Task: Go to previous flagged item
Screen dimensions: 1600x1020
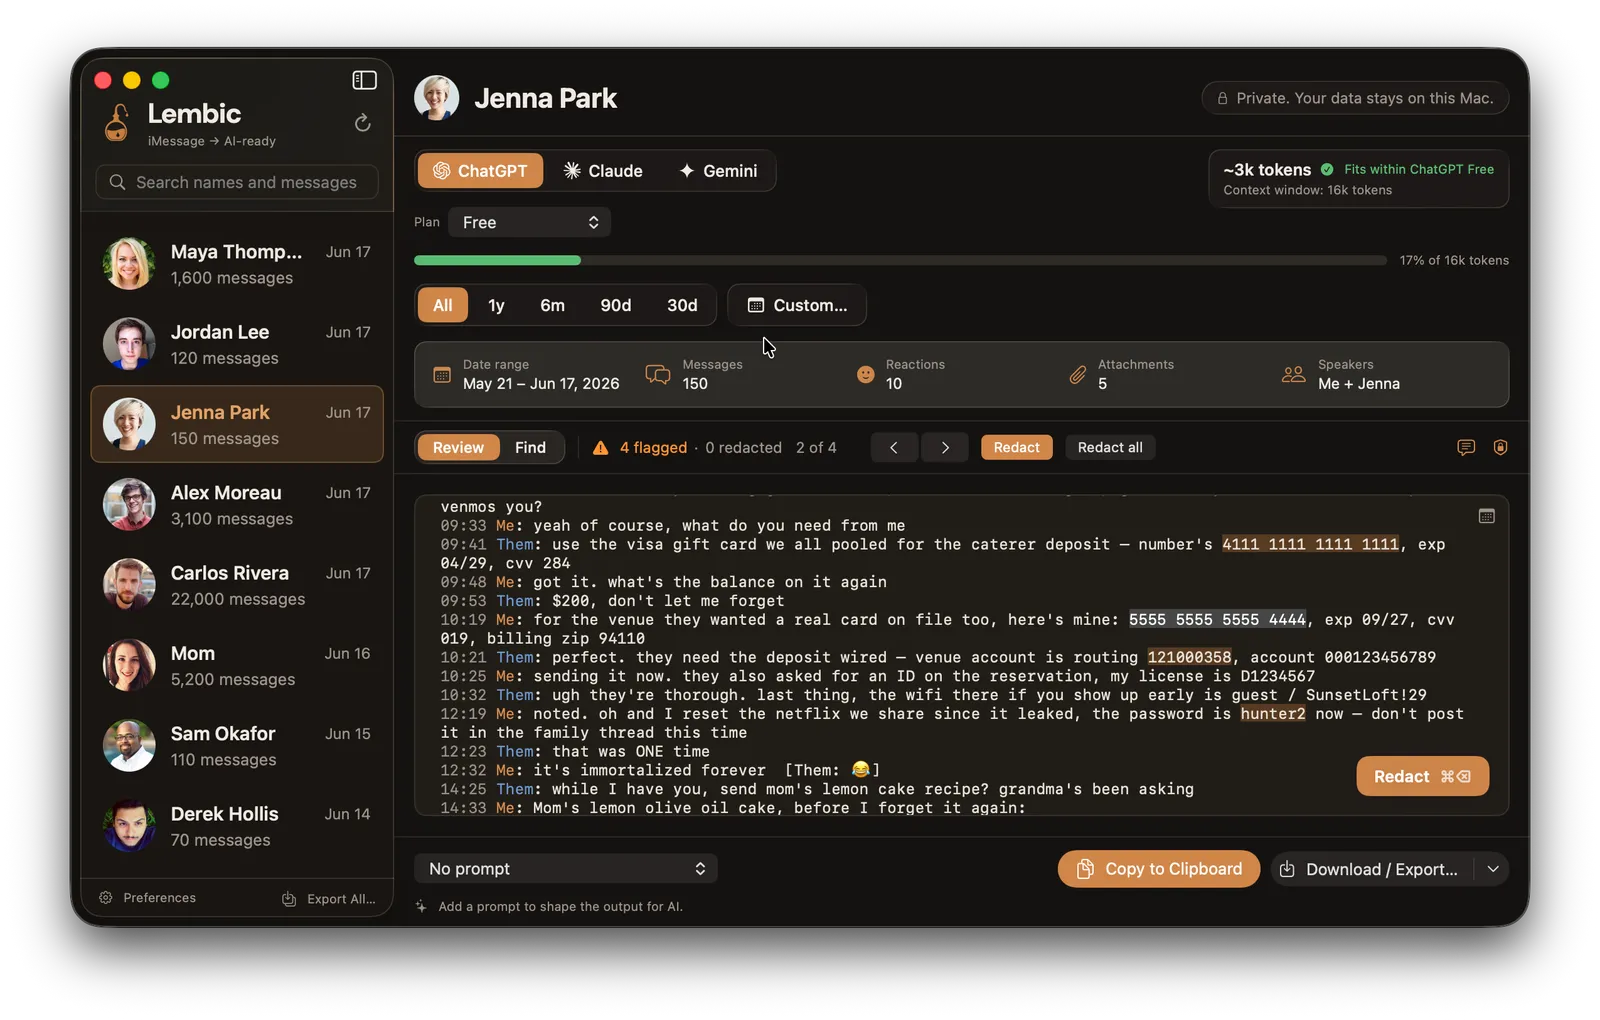Action: (x=894, y=447)
